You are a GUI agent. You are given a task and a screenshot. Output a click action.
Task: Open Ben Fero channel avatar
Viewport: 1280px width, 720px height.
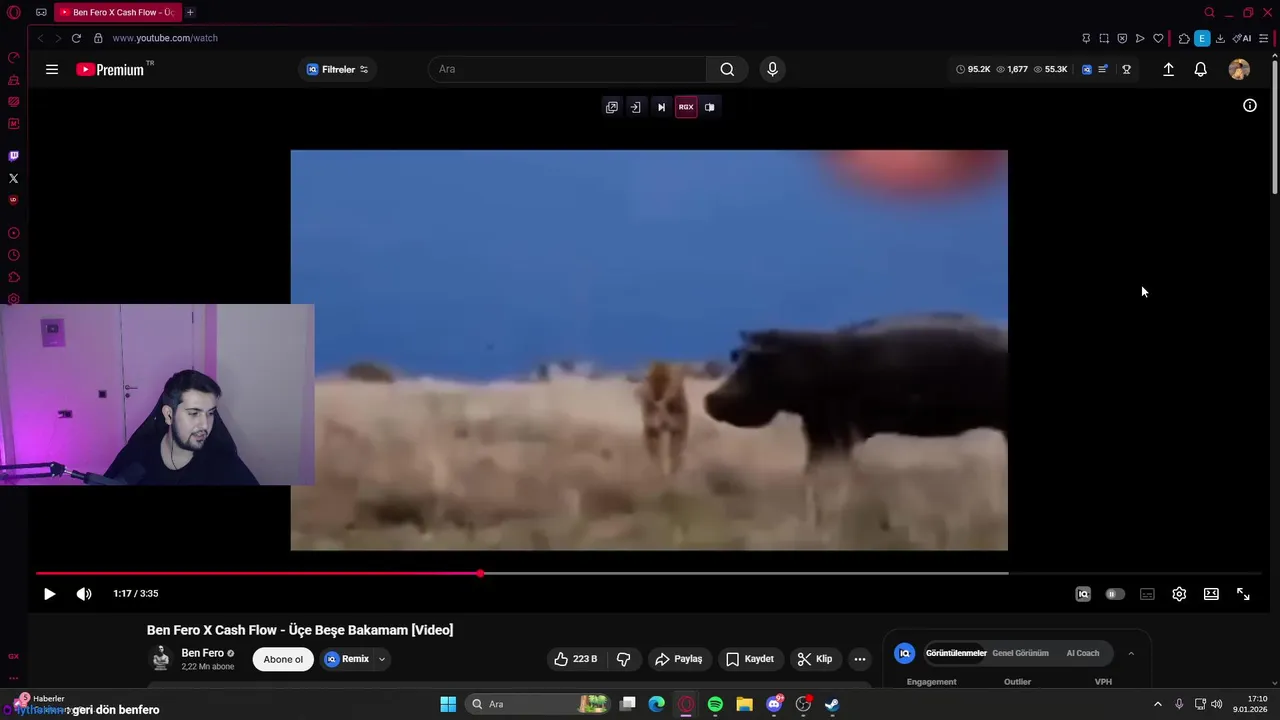coord(160,658)
